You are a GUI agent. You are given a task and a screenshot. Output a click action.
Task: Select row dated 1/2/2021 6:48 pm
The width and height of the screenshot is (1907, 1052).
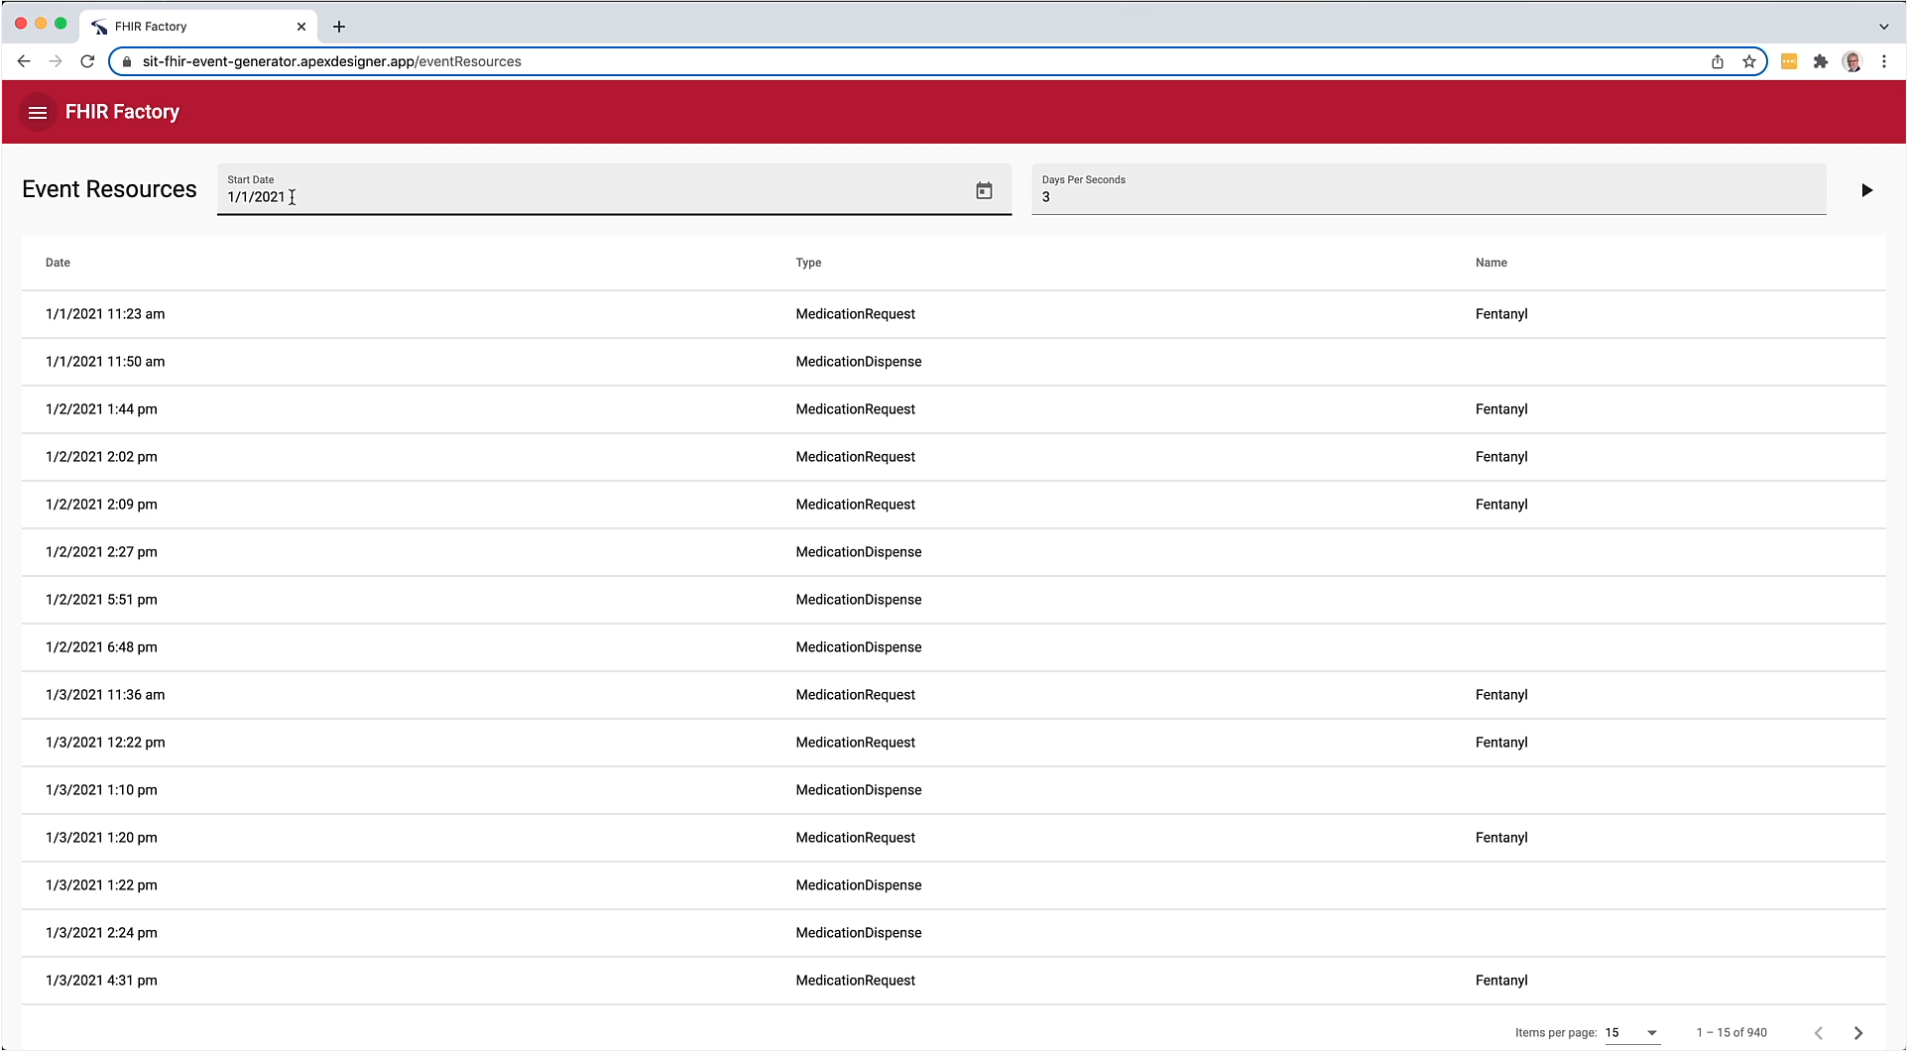click(x=954, y=647)
